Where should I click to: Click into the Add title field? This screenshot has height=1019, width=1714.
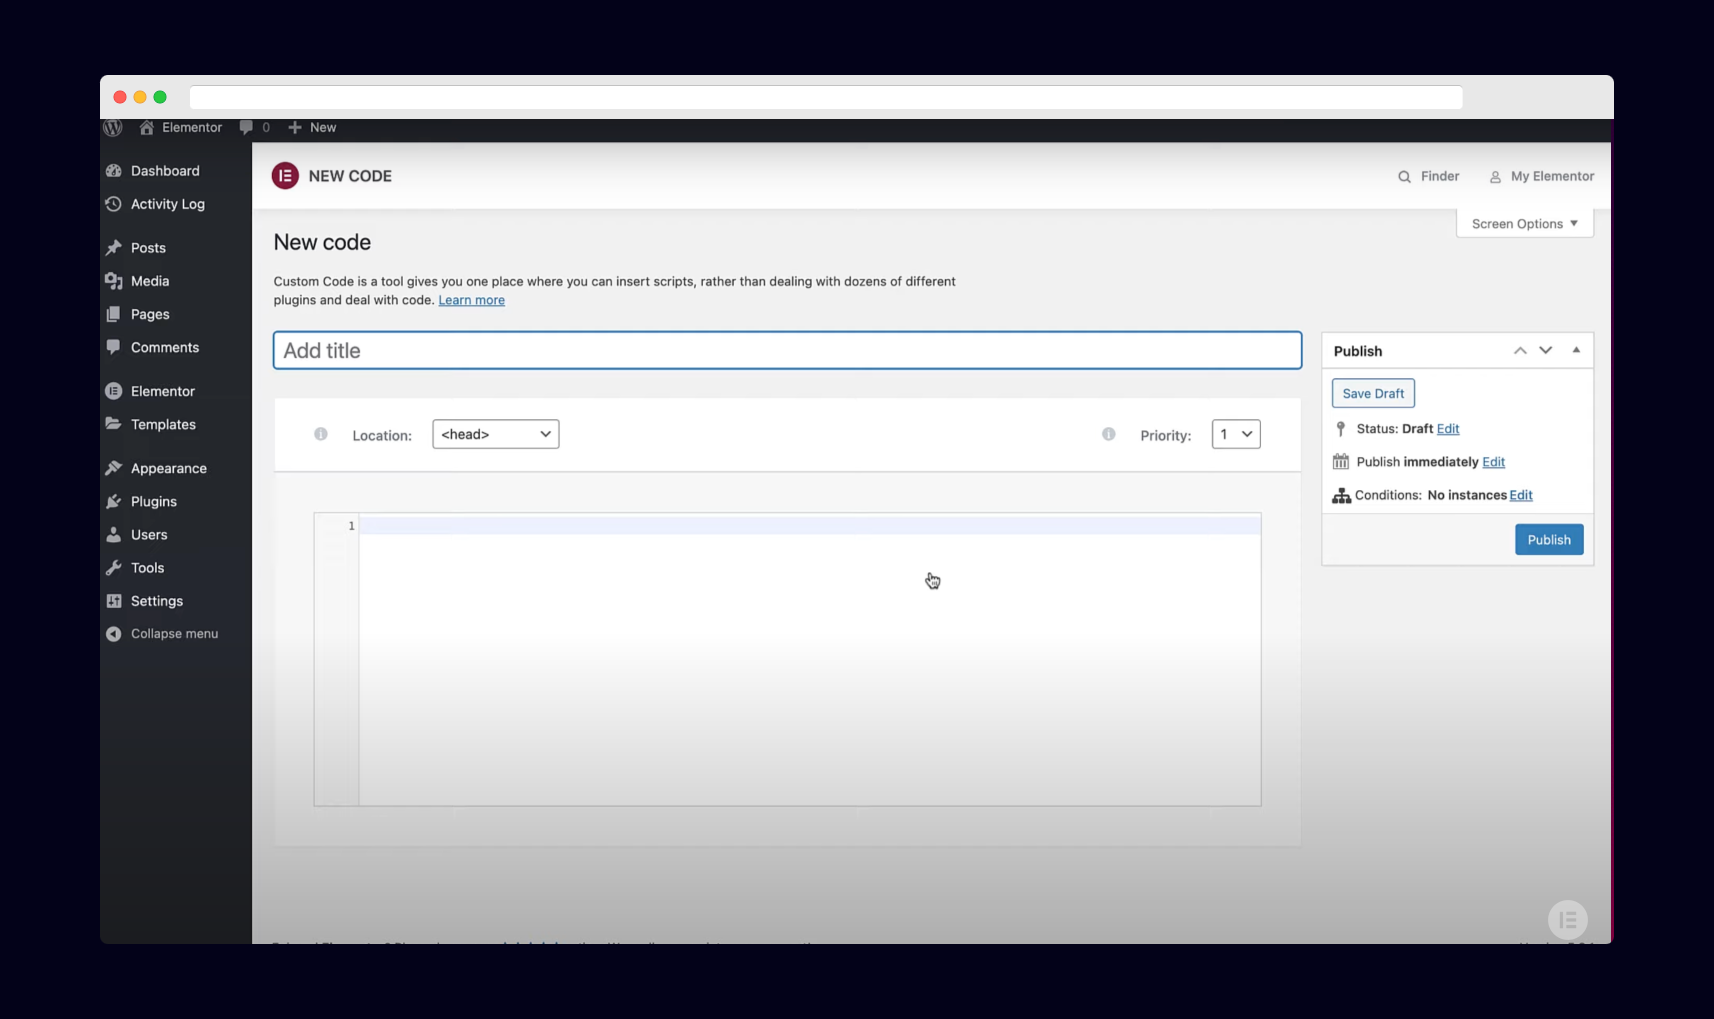[788, 350]
